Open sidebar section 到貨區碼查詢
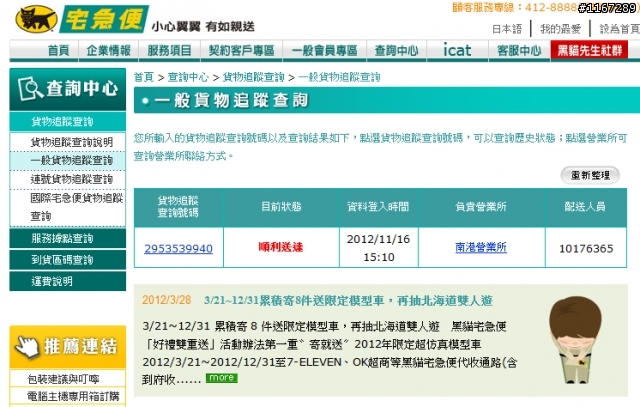This screenshot has height=407, width=640. [68, 260]
